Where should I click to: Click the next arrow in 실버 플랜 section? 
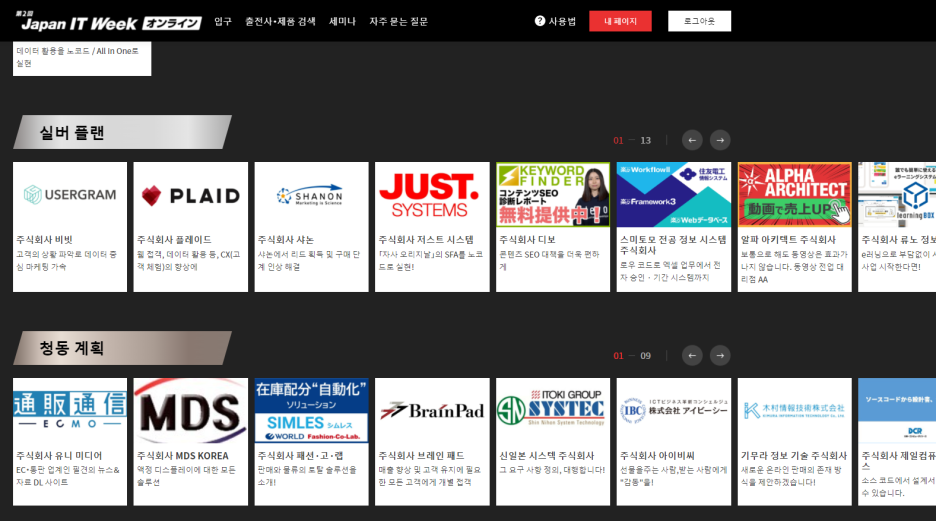coord(720,140)
